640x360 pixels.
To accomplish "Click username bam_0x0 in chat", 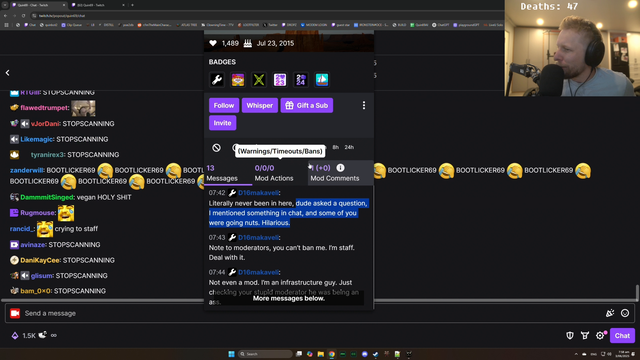I will tap(36, 291).
